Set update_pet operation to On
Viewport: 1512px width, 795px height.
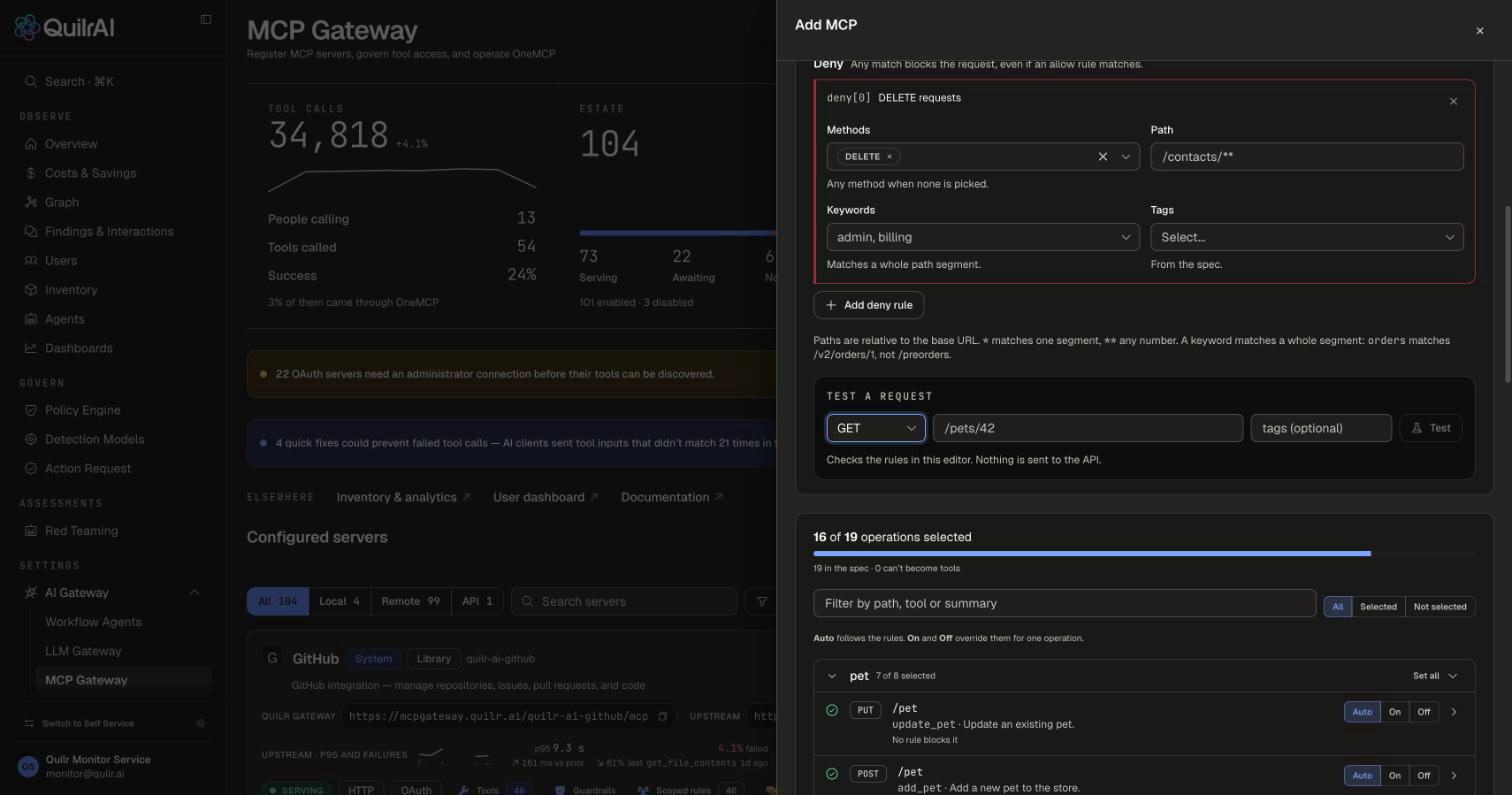[x=1394, y=712]
